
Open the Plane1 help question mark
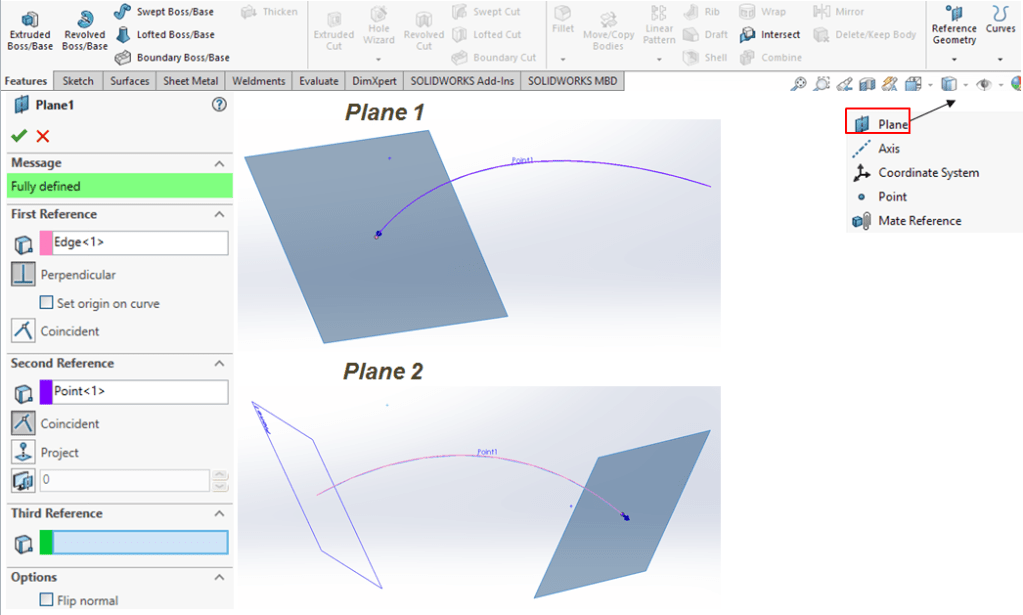coord(219,105)
